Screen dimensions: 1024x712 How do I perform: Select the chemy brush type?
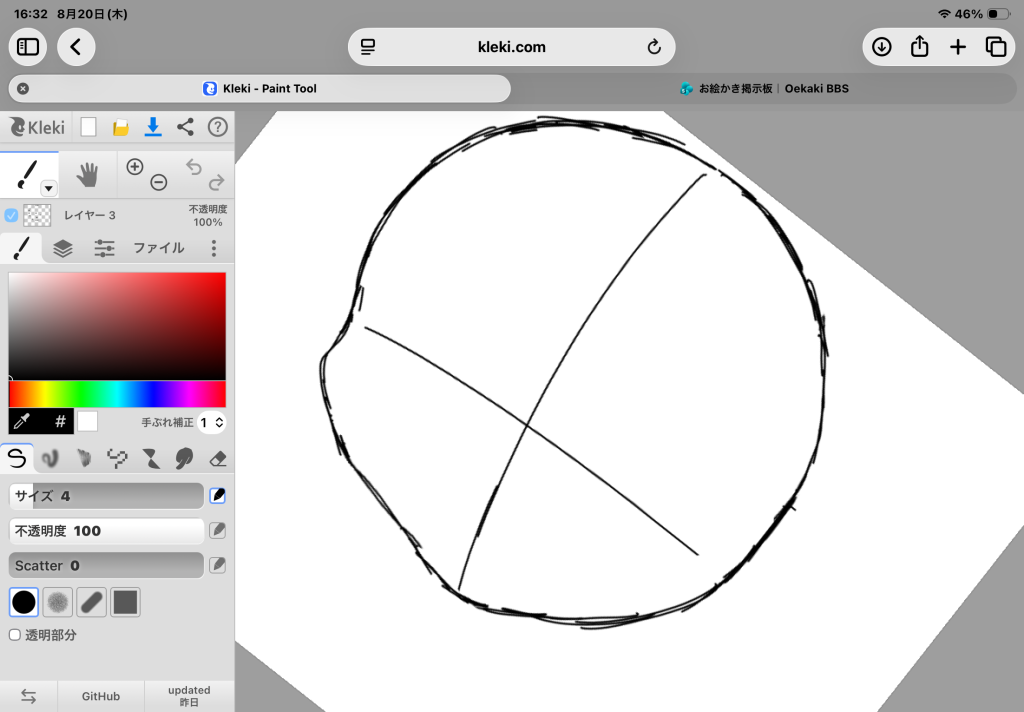151,459
